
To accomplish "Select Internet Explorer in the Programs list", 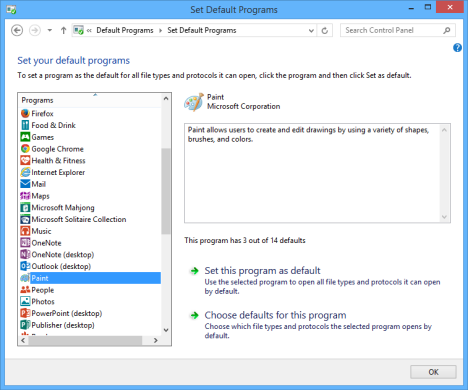I will 58,172.
